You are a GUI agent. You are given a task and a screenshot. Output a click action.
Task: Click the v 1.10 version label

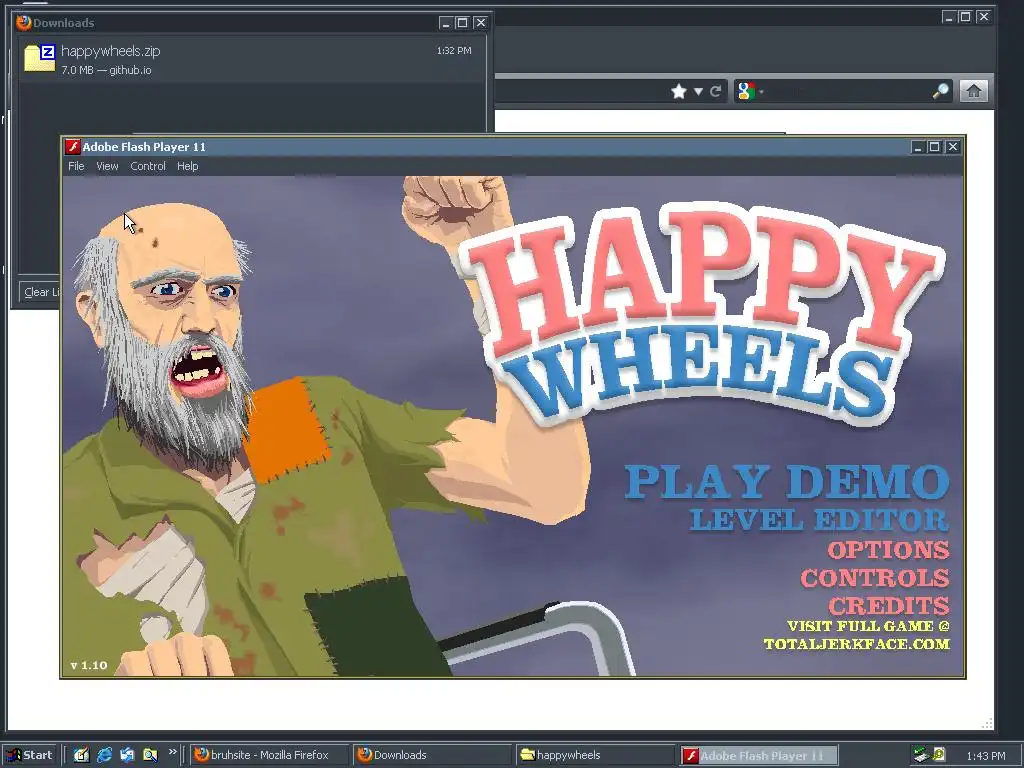coord(89,665)
